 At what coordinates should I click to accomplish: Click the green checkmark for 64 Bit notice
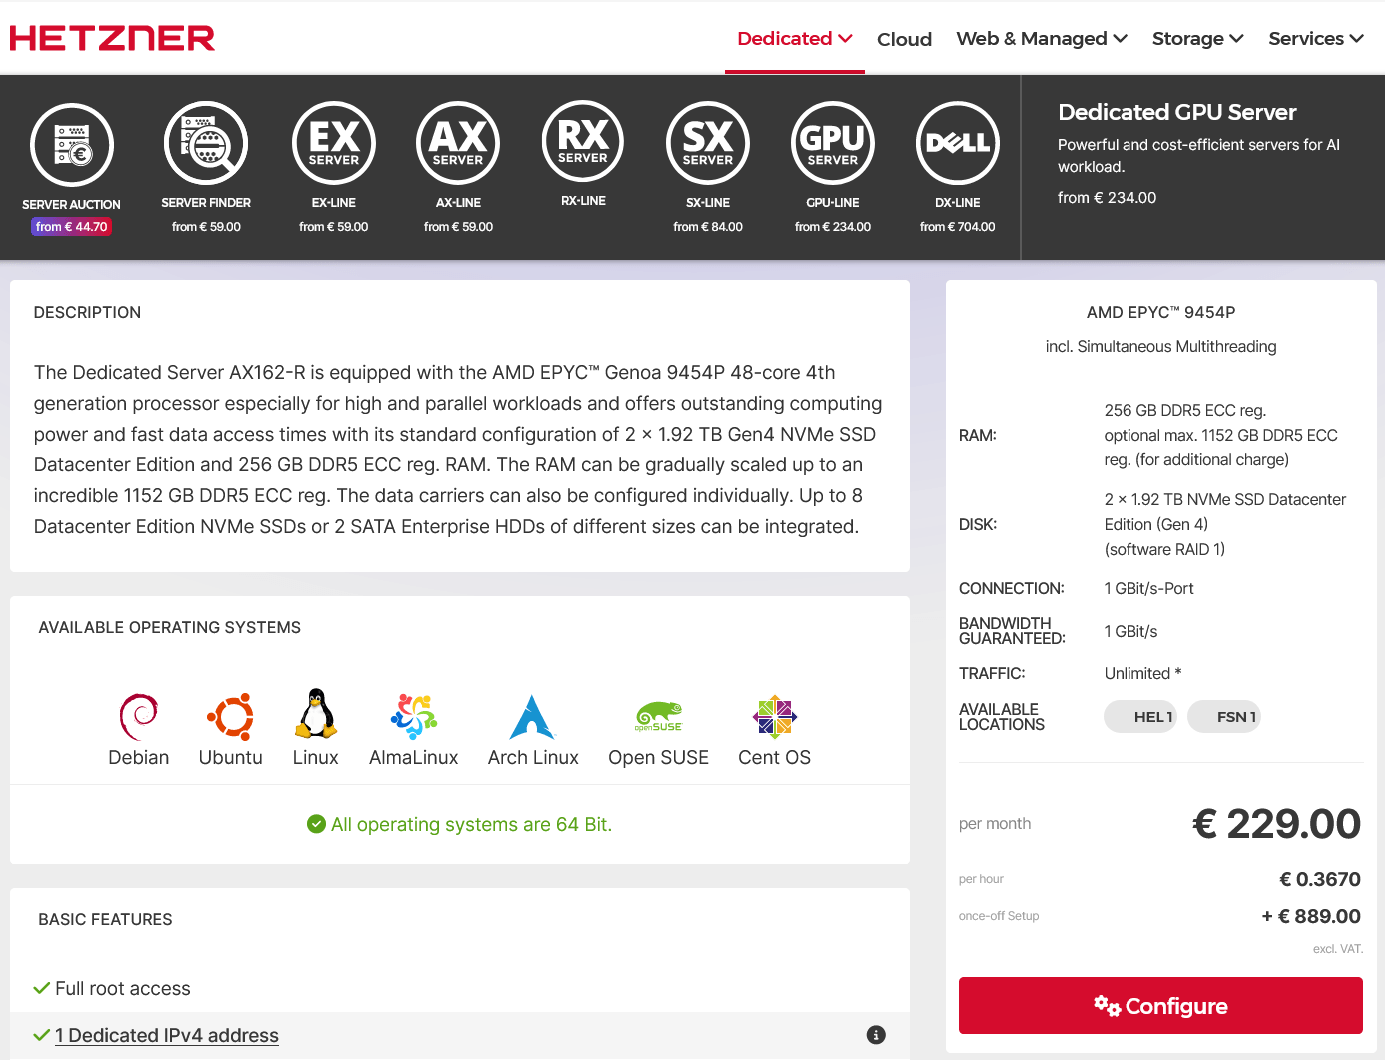tap(316, 824)
